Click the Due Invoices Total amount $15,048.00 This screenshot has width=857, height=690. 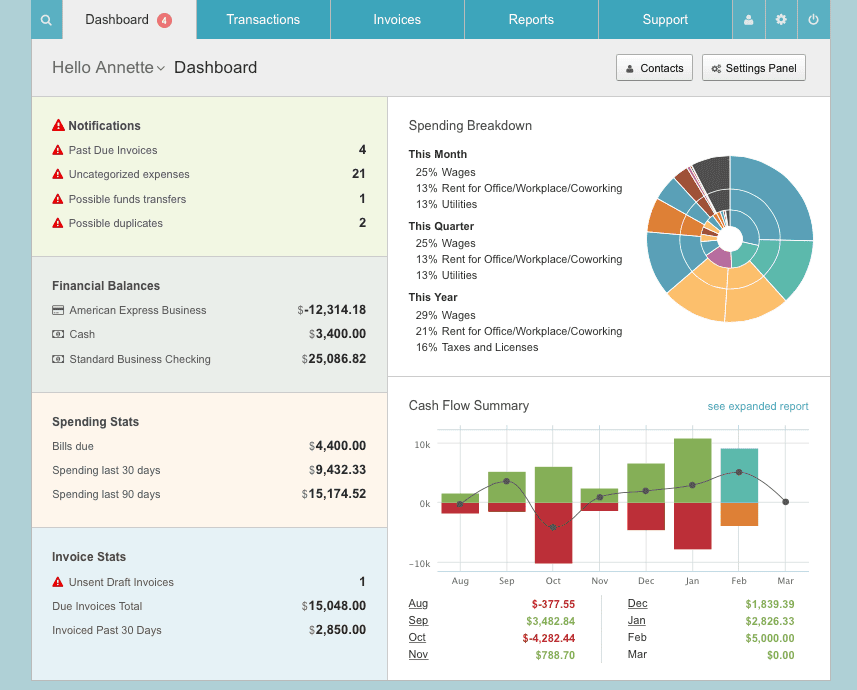(x=333, y=606)
